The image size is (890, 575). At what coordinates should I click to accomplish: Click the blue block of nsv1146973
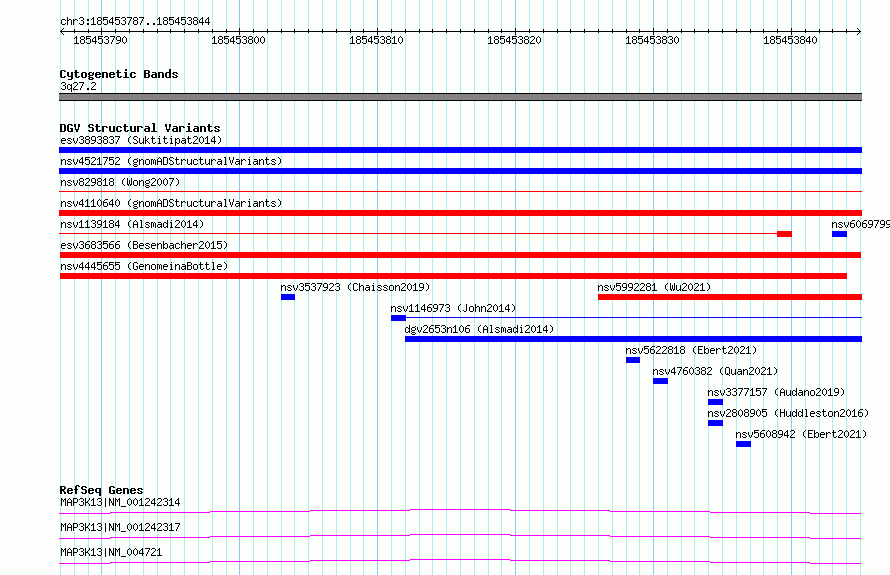(398, 318)
